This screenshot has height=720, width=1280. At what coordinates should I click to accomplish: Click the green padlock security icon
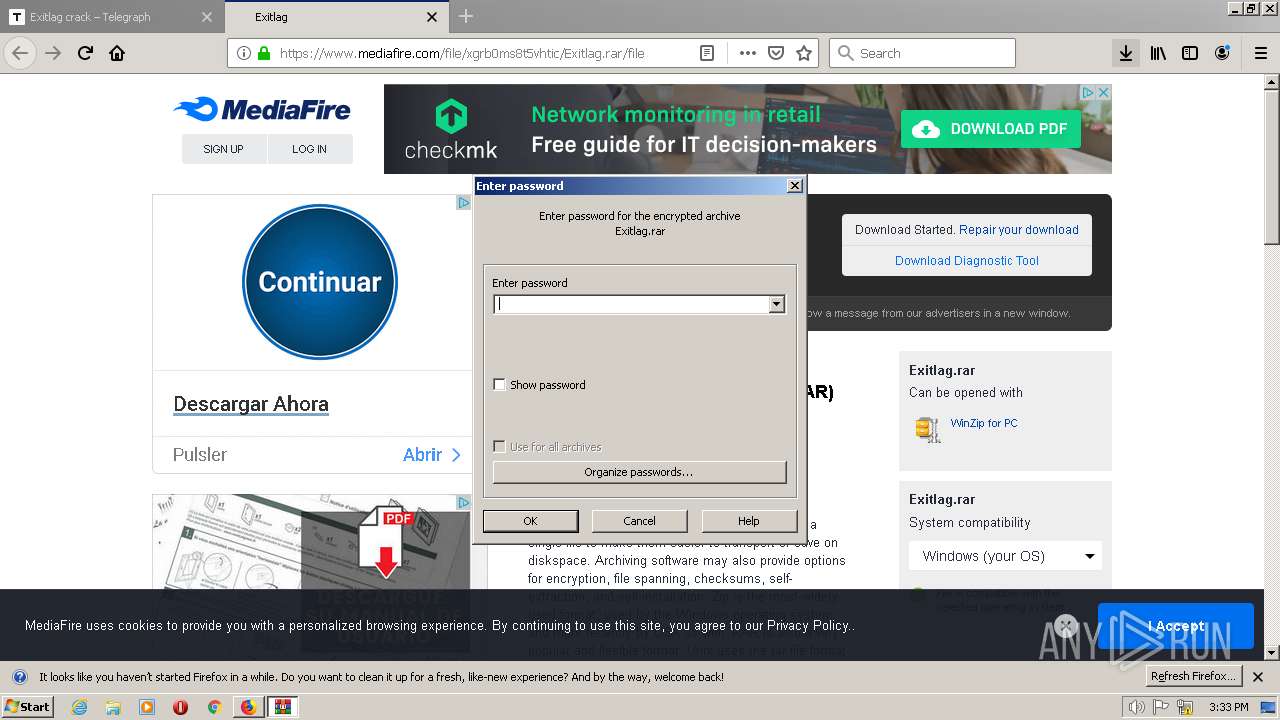pyautogui.click(x=264, y=53)
